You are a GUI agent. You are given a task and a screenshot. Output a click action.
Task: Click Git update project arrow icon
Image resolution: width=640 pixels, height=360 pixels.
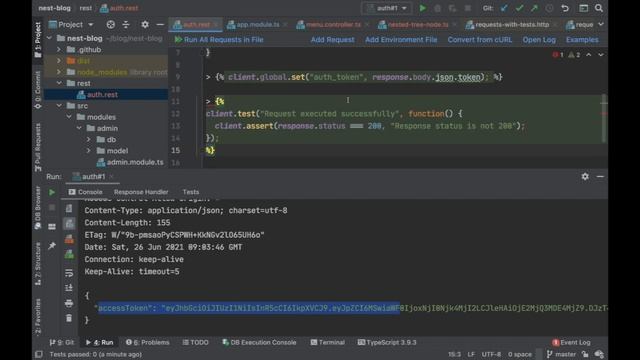tap(504, 8)
